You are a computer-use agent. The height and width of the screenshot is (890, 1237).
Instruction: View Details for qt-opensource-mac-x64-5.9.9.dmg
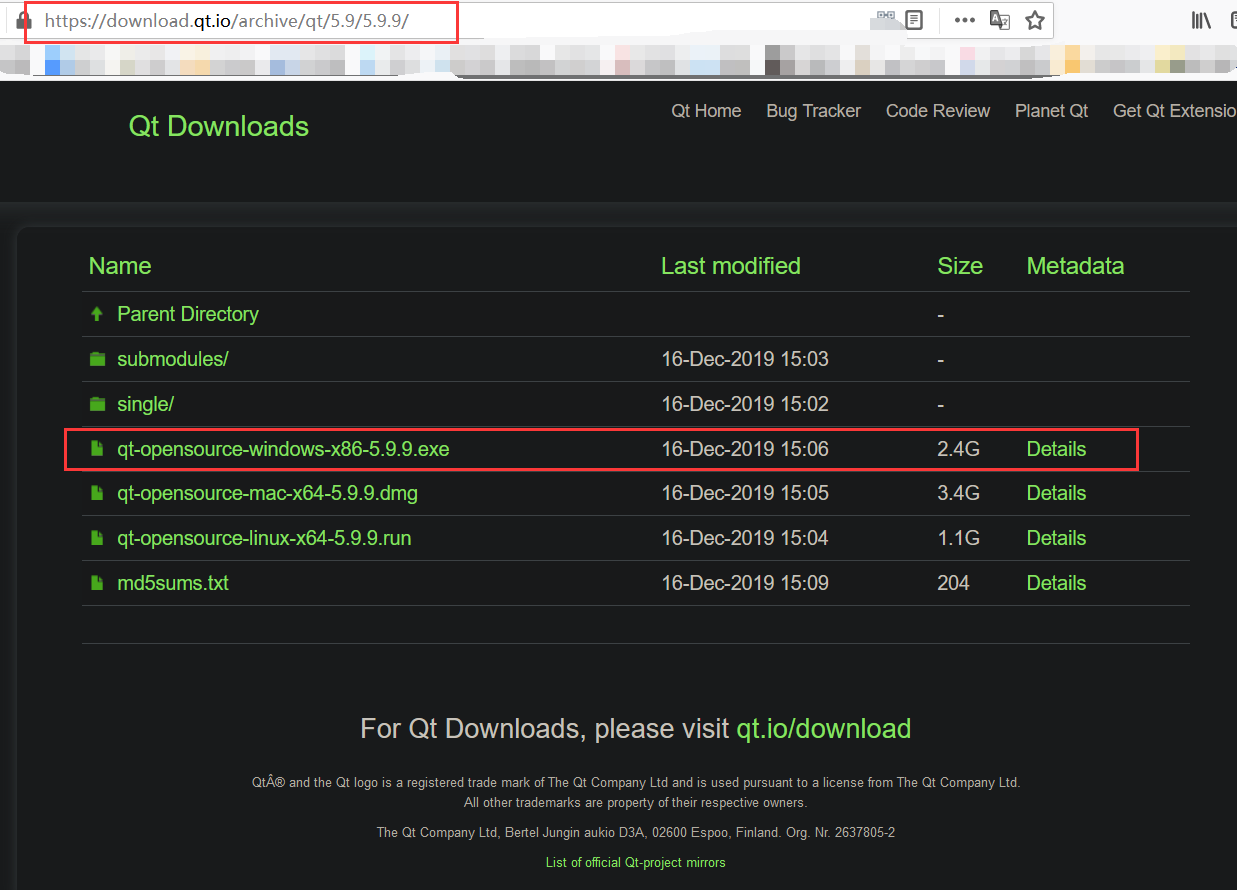coord(1056,492)
